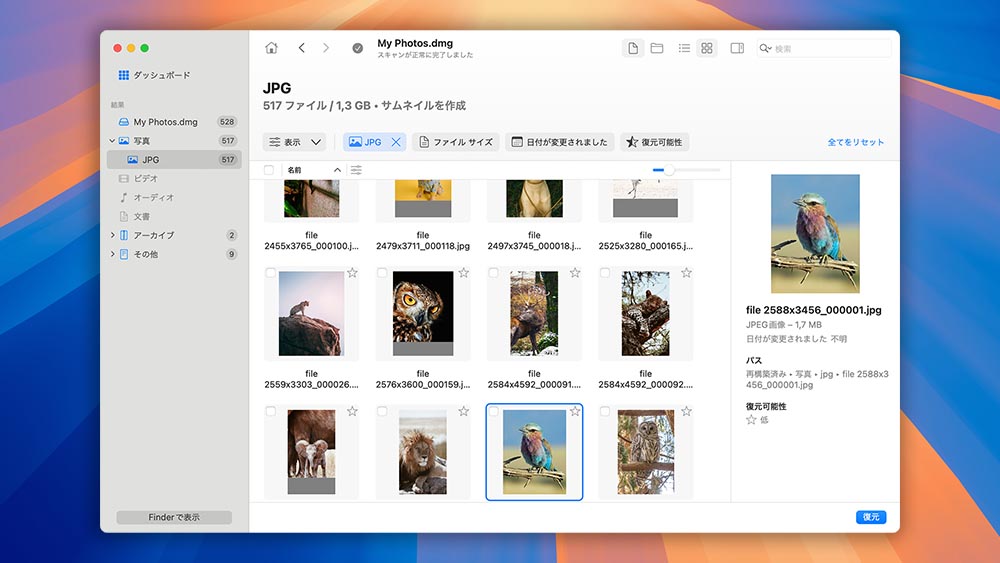The width and height of the screenshot is (1000, 563).
Task: Click the Finderで表示 button
Action: point(174,517)
